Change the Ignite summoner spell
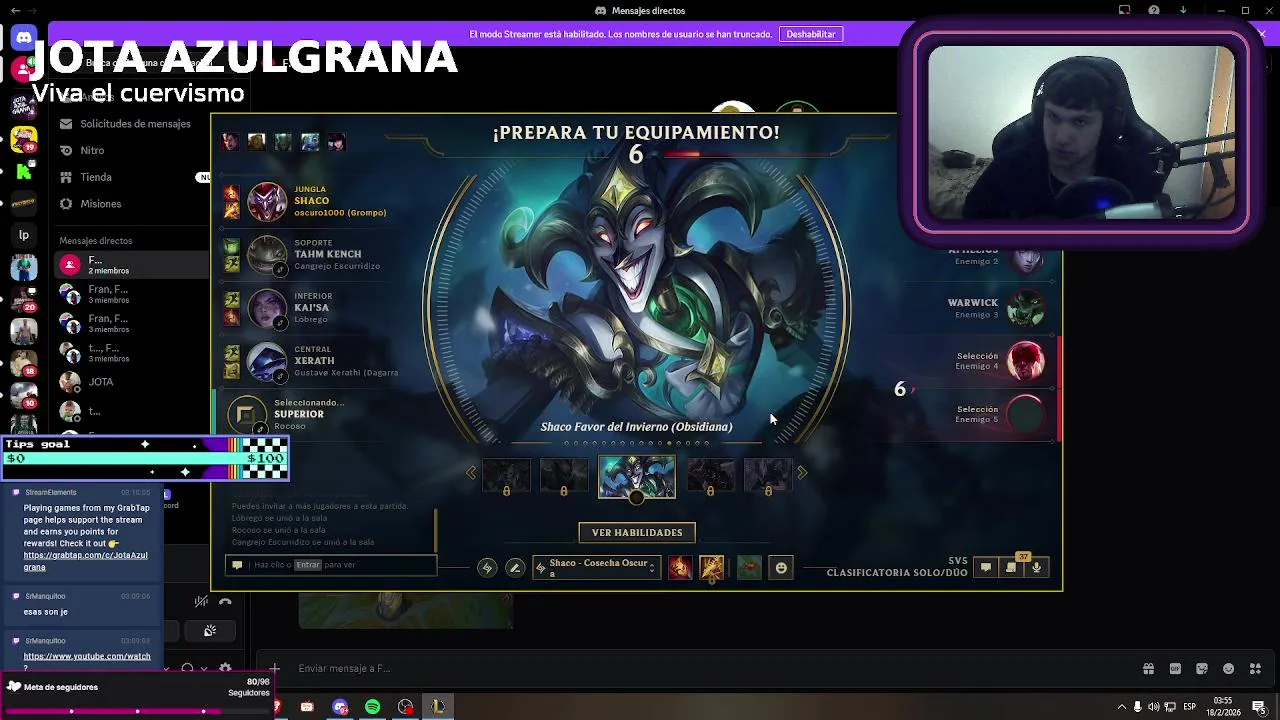 tap(680, 568)
